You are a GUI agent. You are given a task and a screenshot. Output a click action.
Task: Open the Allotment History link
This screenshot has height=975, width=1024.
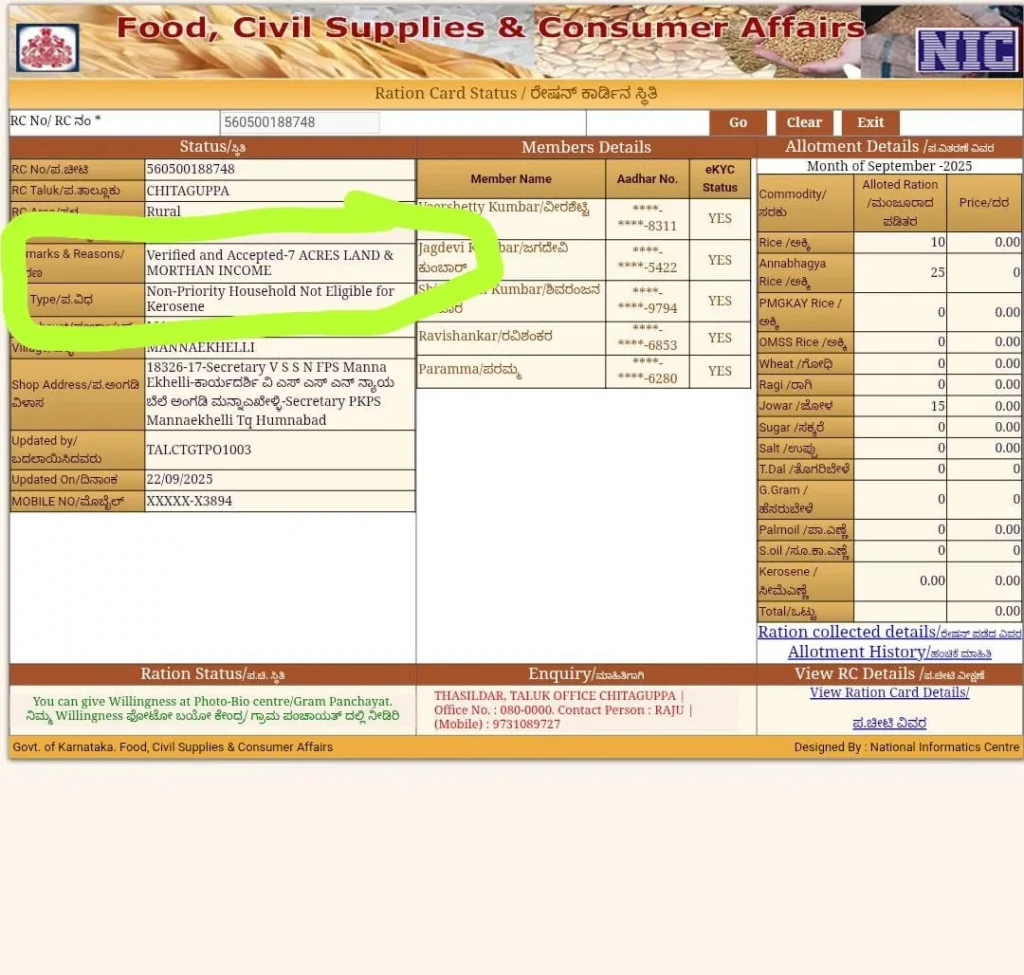[x=857, y=652]
